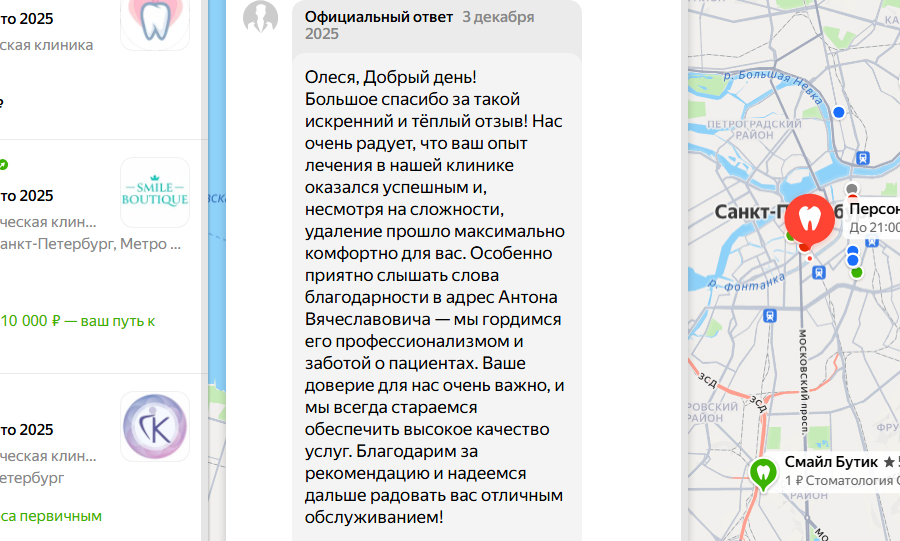Screen dimensions: 900x541
Task: Click the small red dot below tooth pin
Action: (x=810, y=259)
